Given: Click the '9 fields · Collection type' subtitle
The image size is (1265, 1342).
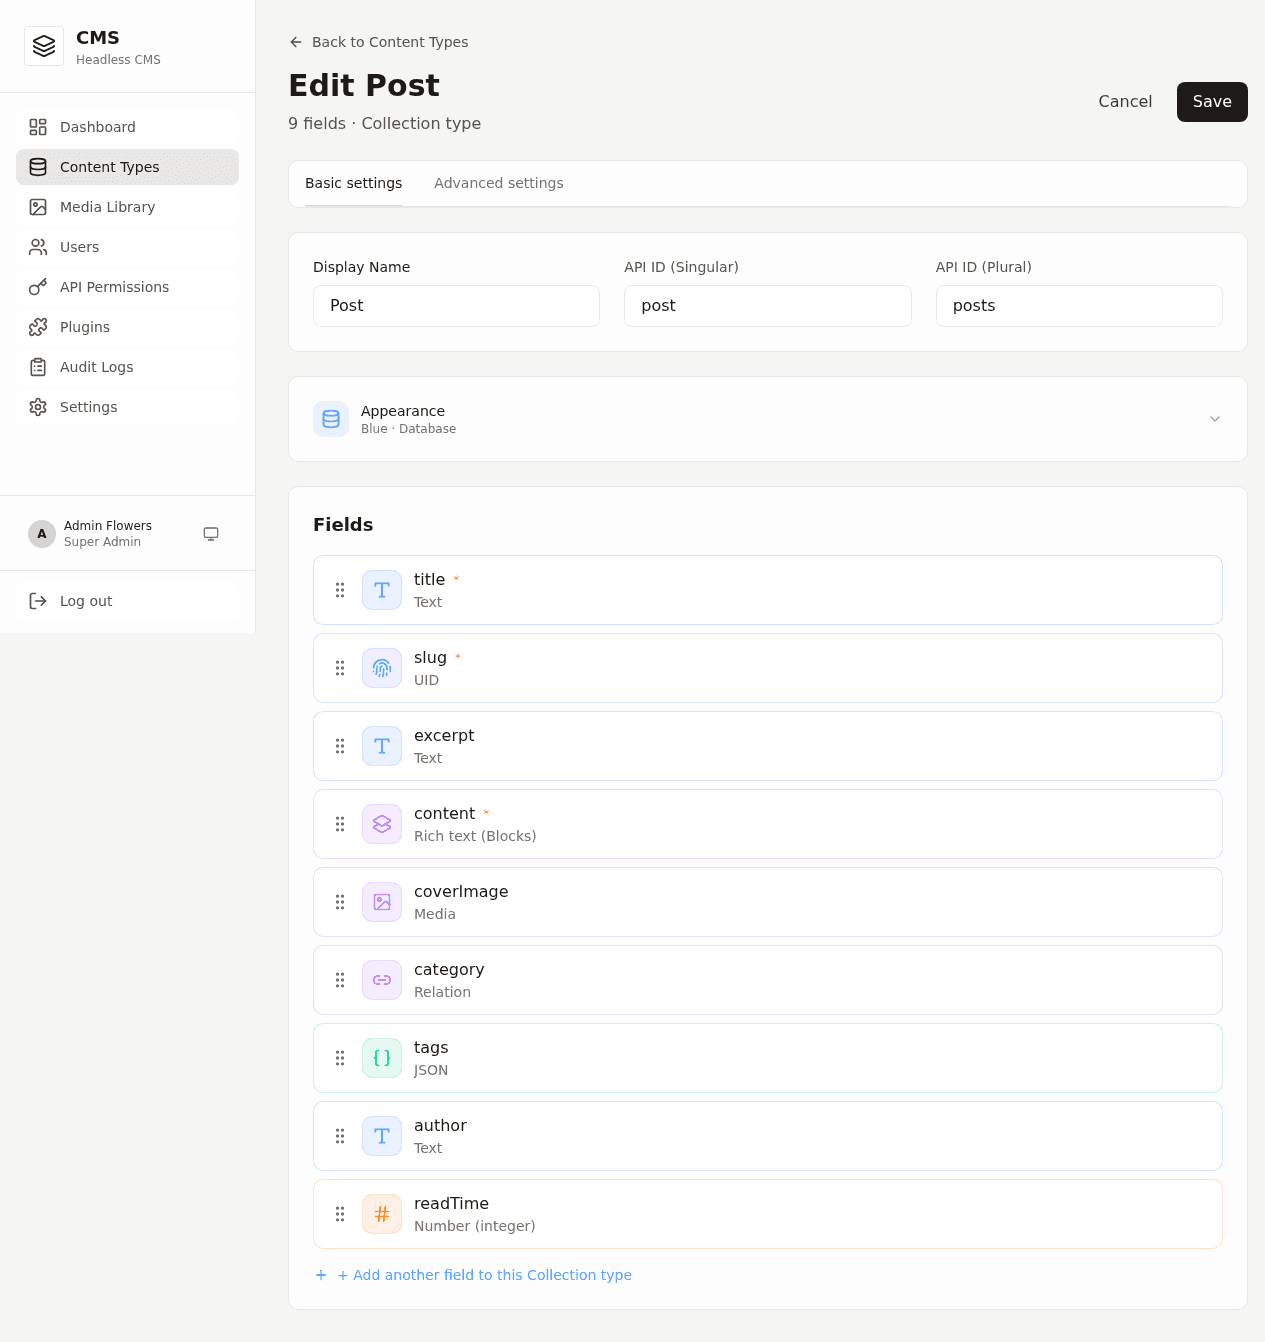Looking at the screenshot, I should tap(384, 123).
